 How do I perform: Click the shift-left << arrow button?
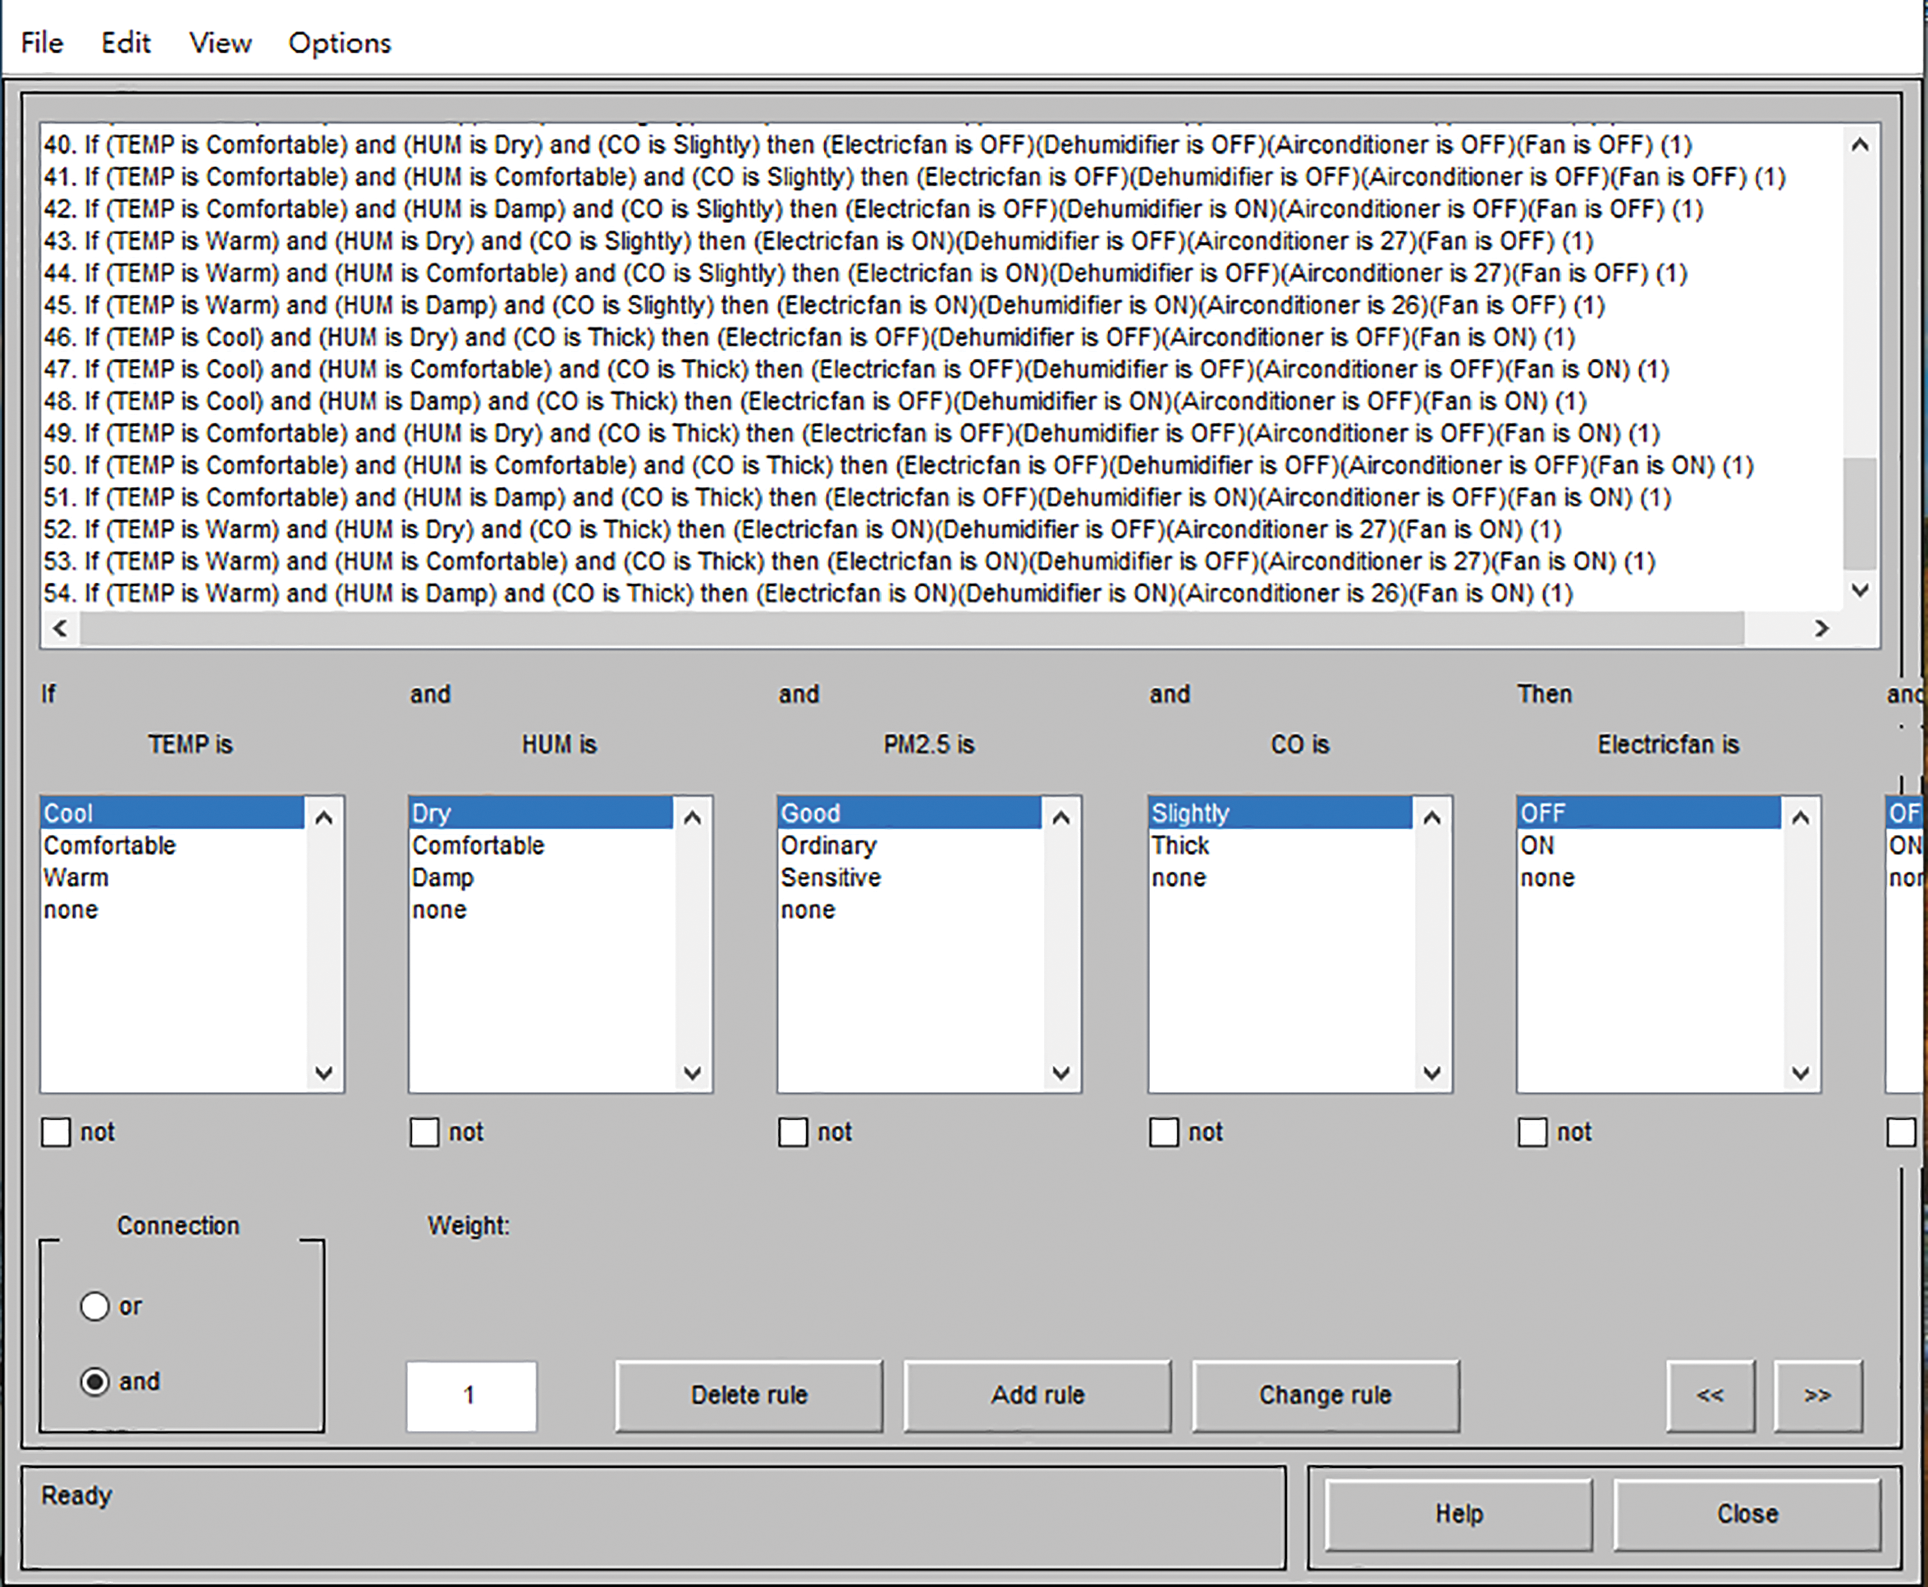tap(1709, 1395)
